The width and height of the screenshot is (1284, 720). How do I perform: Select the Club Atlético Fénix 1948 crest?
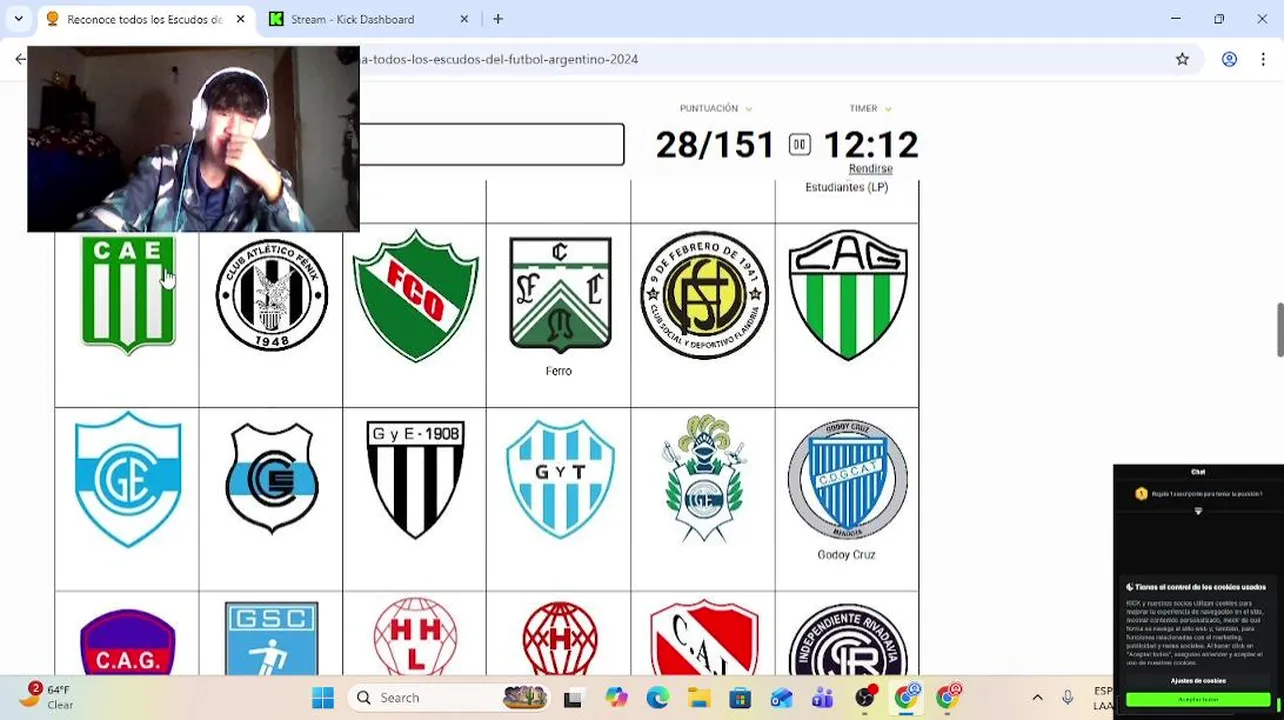tap(272, 295)
